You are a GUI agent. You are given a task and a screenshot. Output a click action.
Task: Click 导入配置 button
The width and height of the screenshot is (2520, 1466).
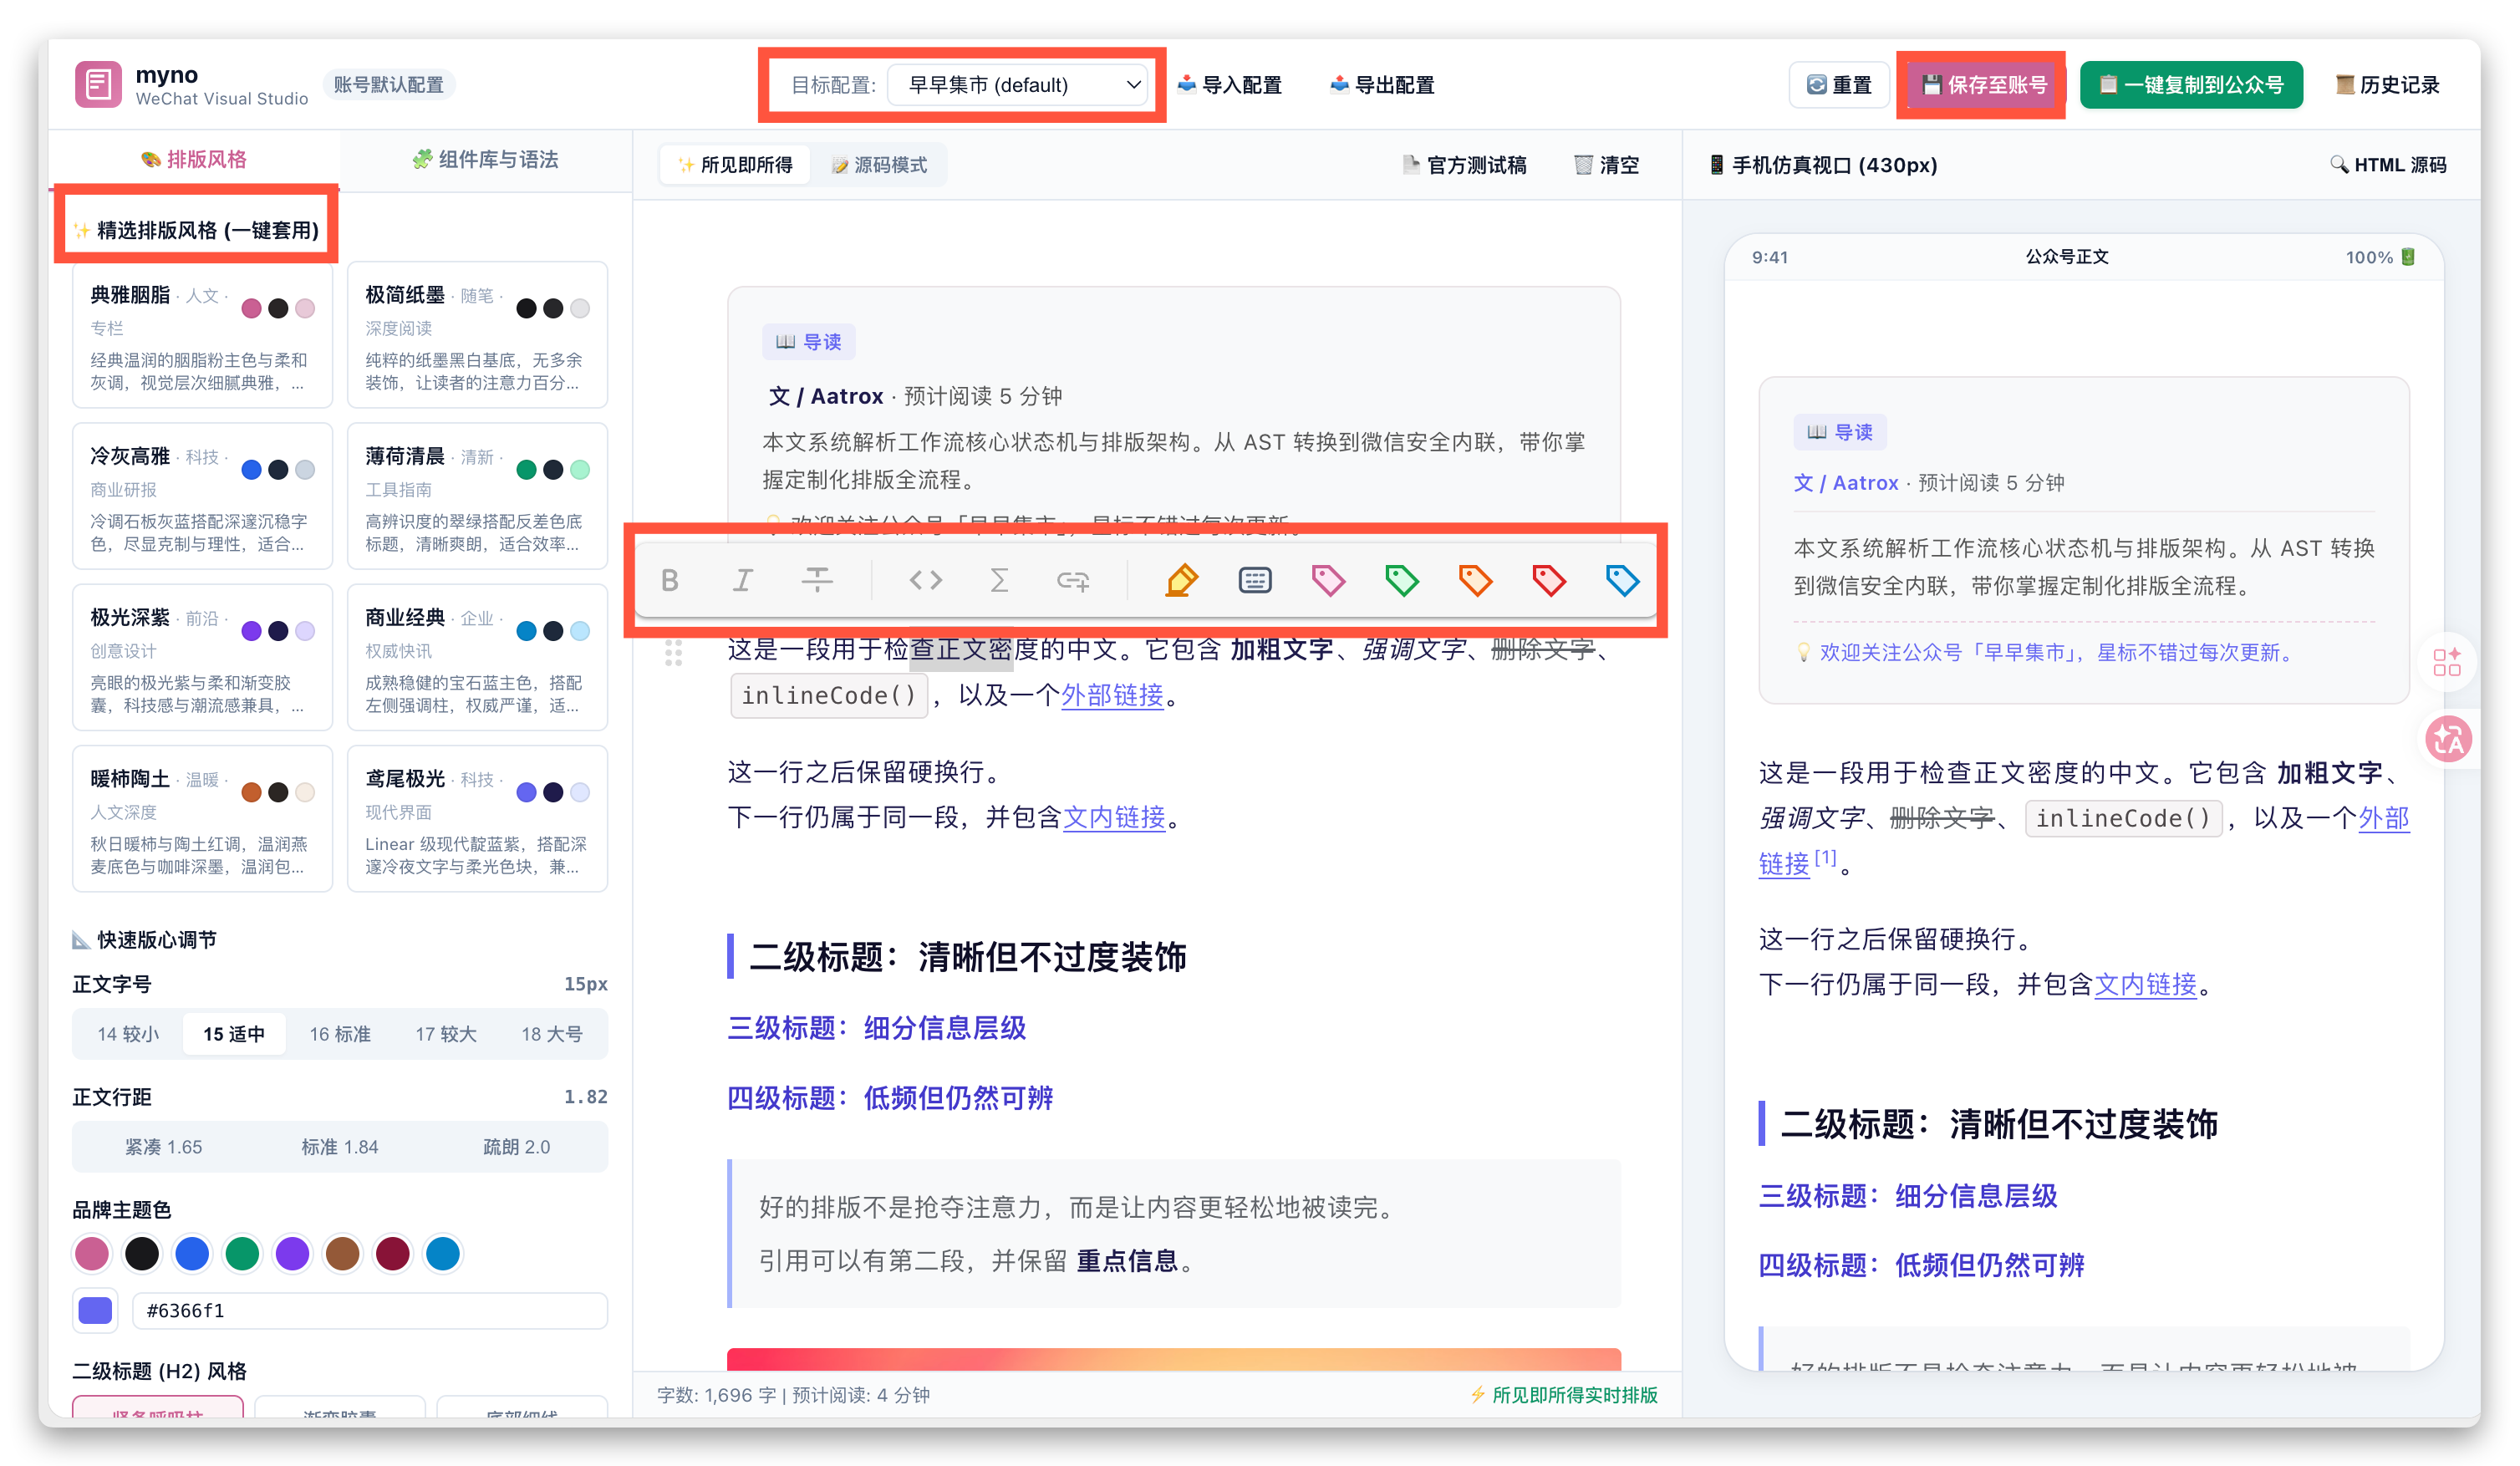point(1230,85)
